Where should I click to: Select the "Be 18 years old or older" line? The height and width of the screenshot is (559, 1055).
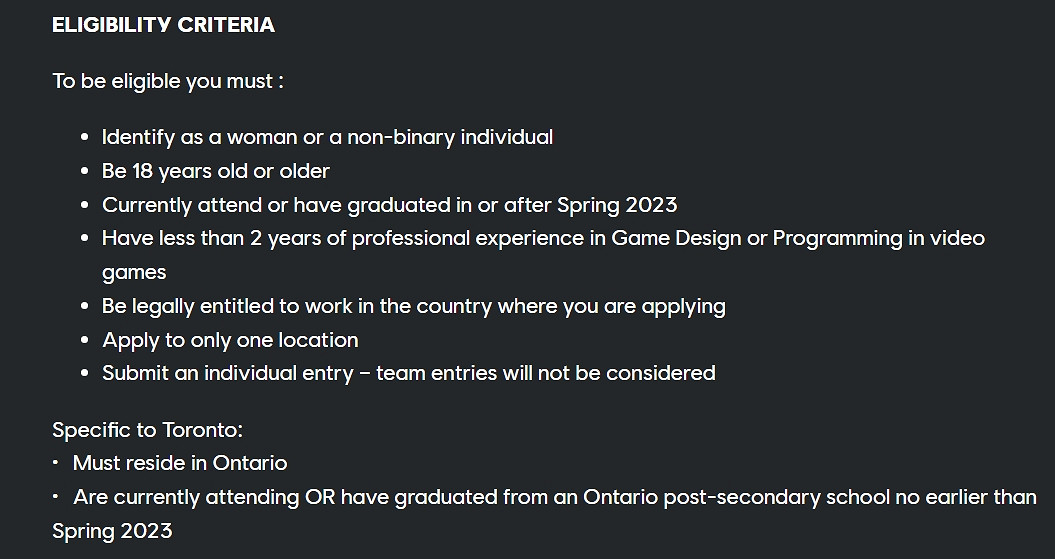[x=215, y=171]
